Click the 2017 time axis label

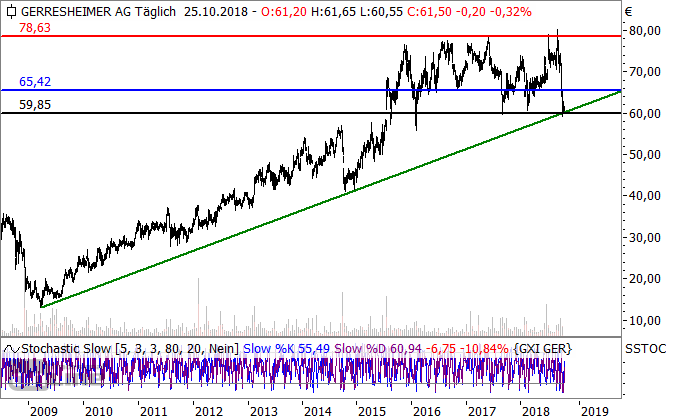pos(482,411)
